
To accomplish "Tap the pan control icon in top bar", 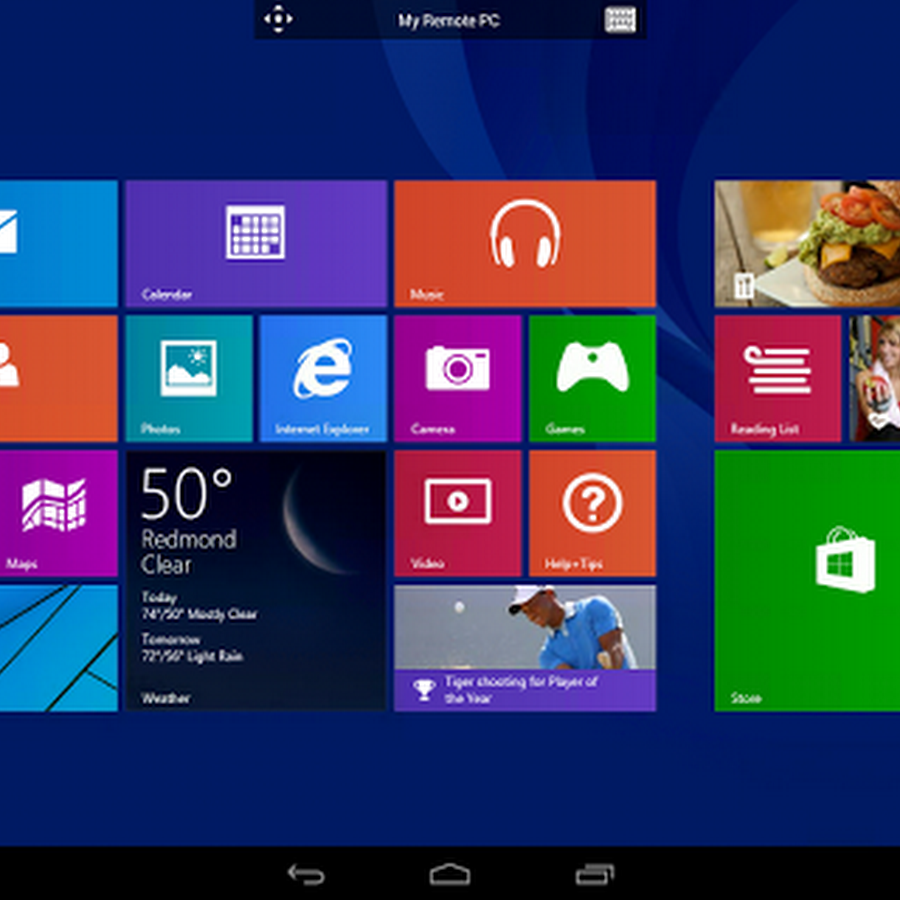I will [278, 19].
